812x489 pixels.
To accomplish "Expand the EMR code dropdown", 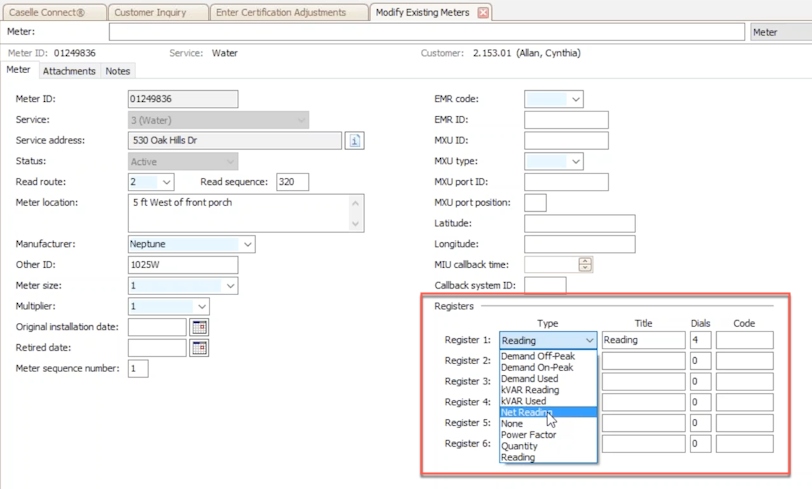I will [x=575, y=100].
